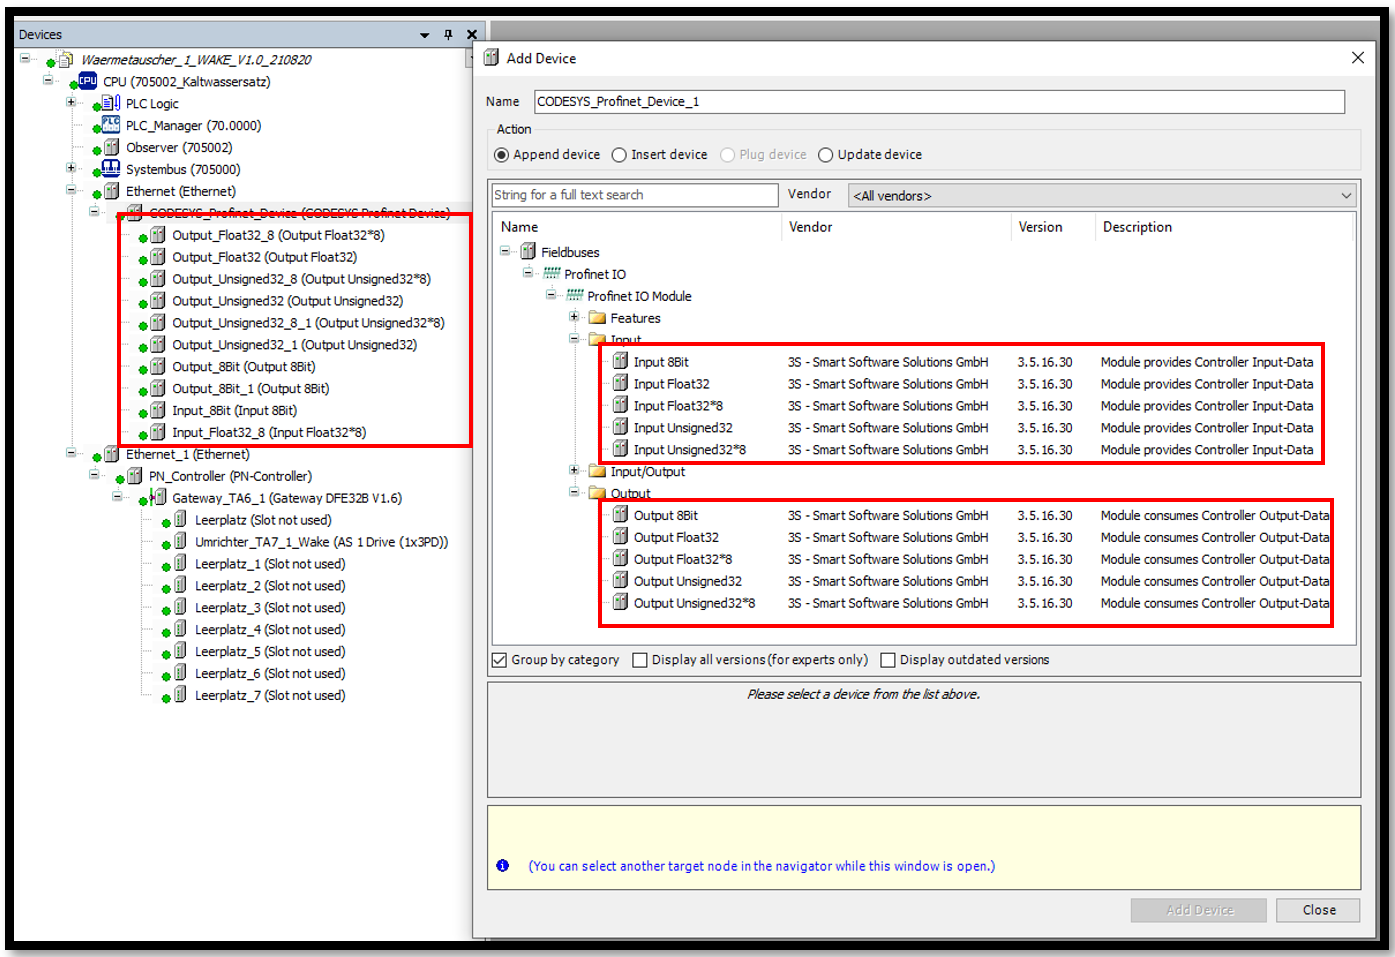Image resolution: width=1395 pixels, height=957 pixels.
Task: Select the Update device radio button
Action: pyautogui.click(x=825, y=155)
